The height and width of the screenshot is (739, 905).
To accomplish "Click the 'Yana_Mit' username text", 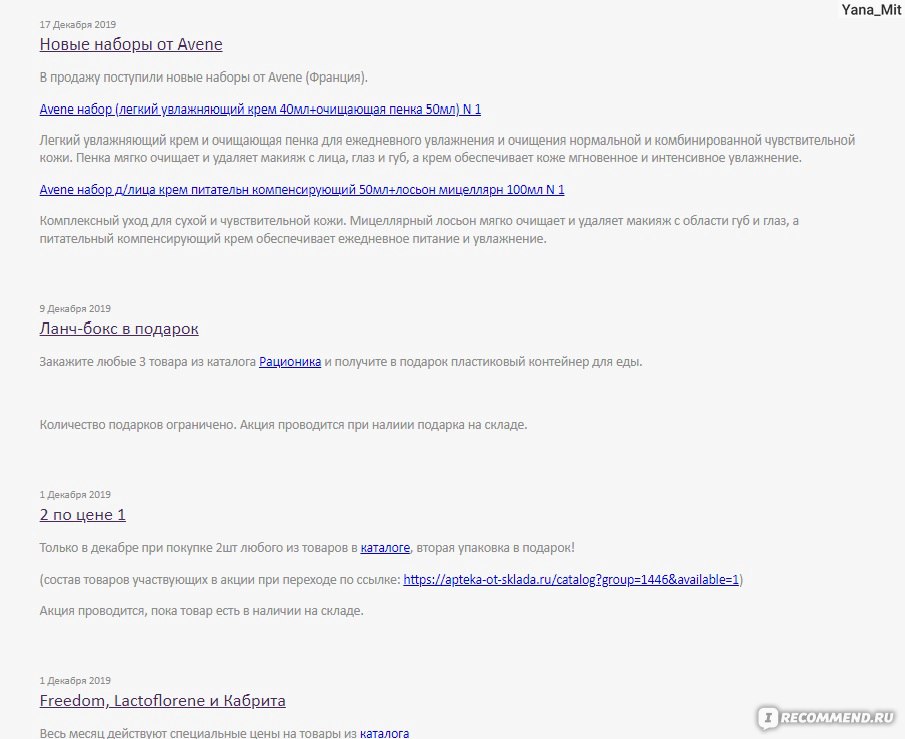I will pos(871,10).
